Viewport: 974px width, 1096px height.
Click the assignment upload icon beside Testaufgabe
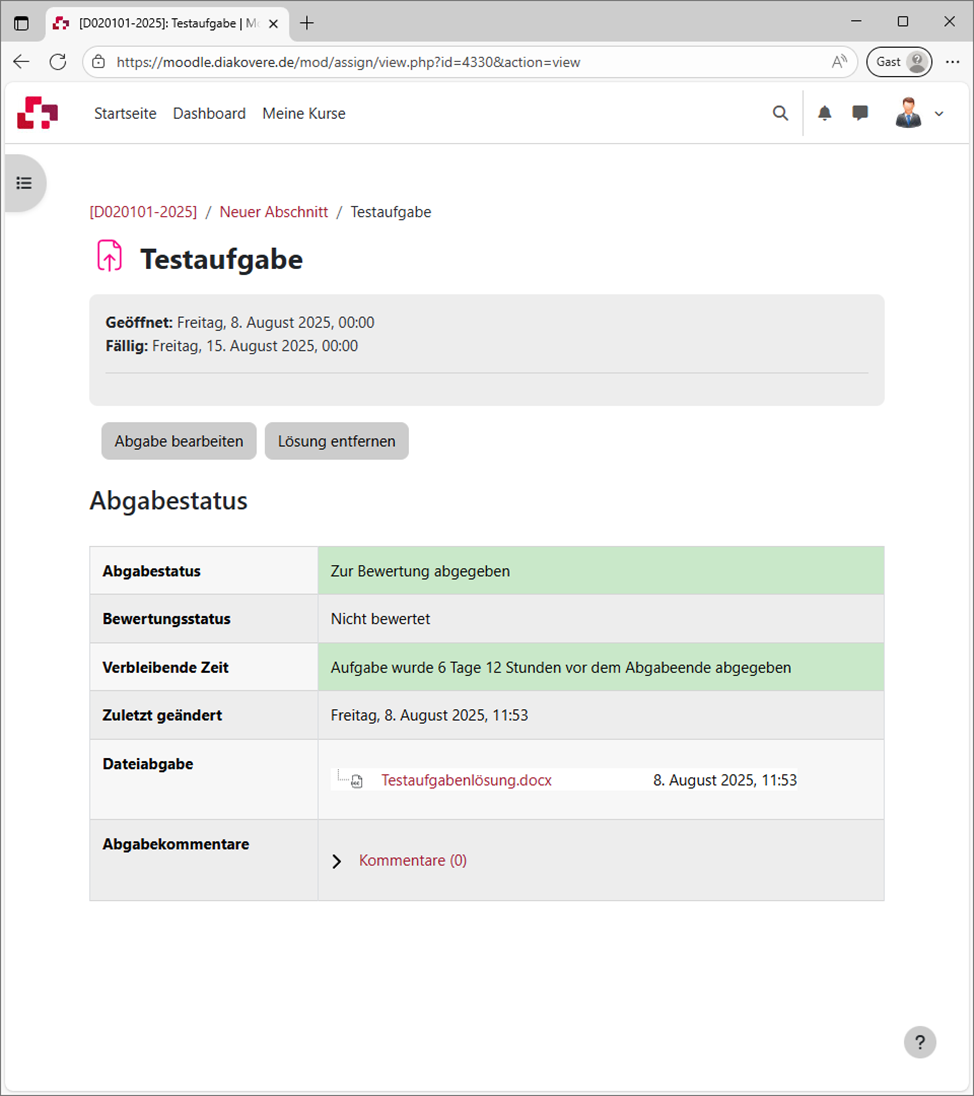(109, 256)
